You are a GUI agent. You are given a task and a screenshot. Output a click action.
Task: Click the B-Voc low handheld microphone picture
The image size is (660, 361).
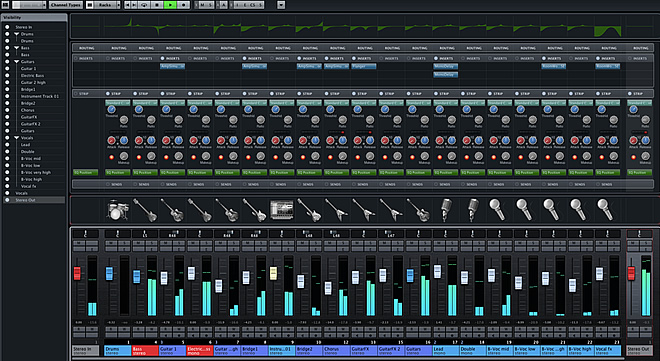point(524,210)
